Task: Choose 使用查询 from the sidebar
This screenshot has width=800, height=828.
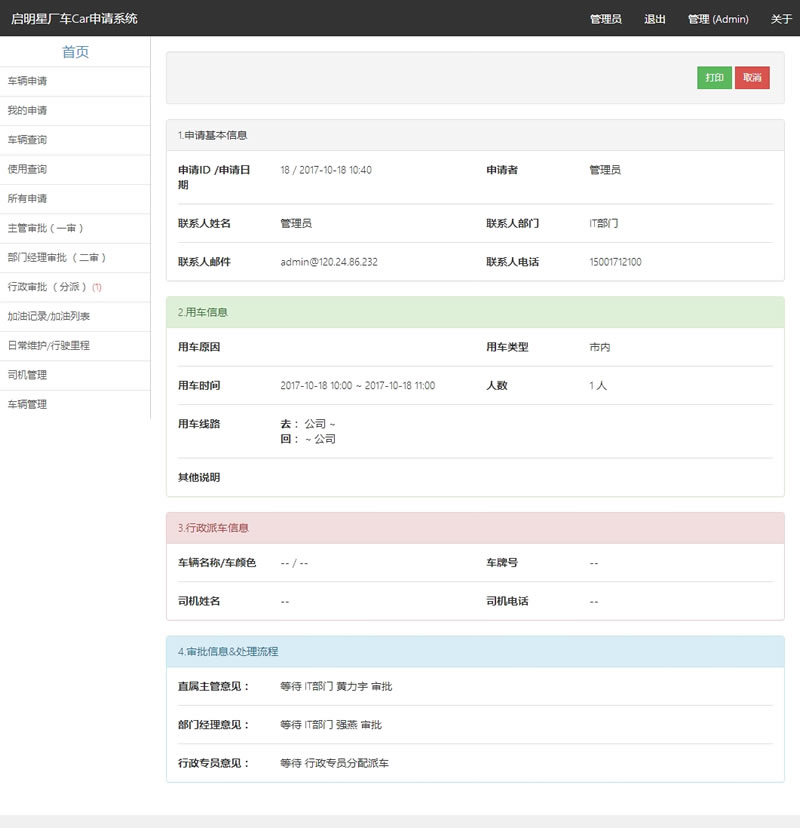Action: (27, 170)
